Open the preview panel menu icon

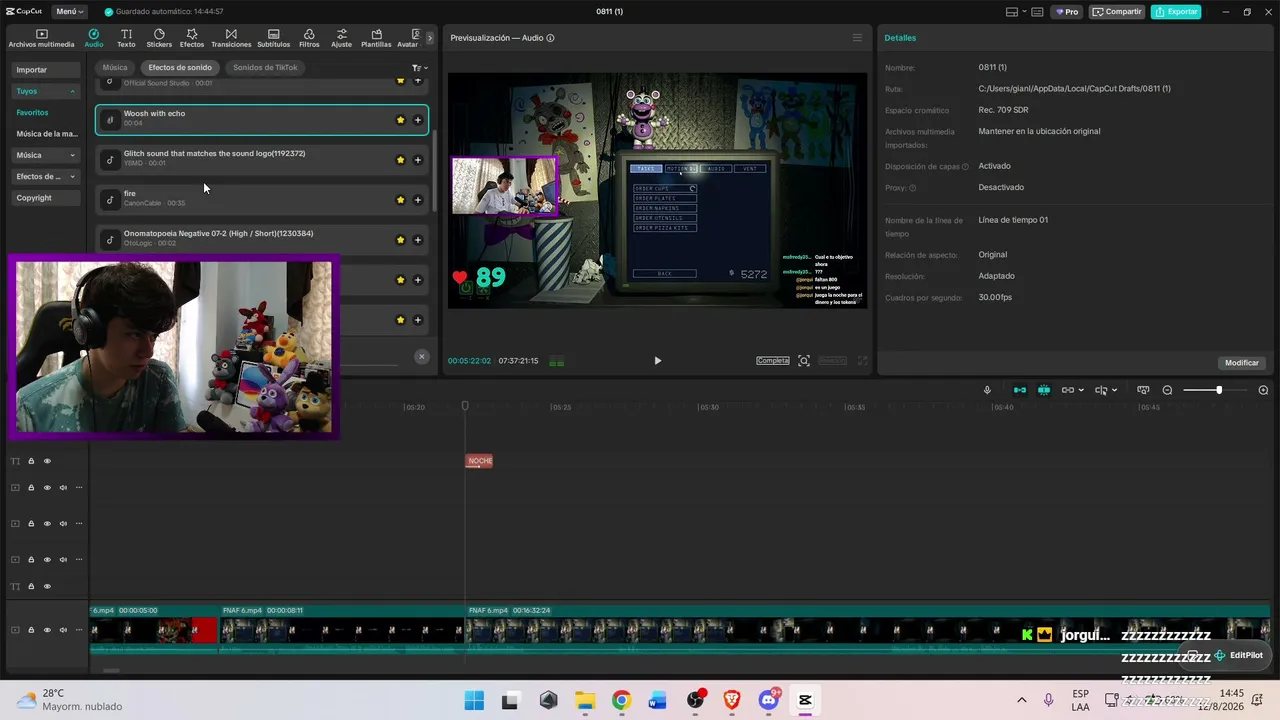pyautogui.click(x=857, y=38)
